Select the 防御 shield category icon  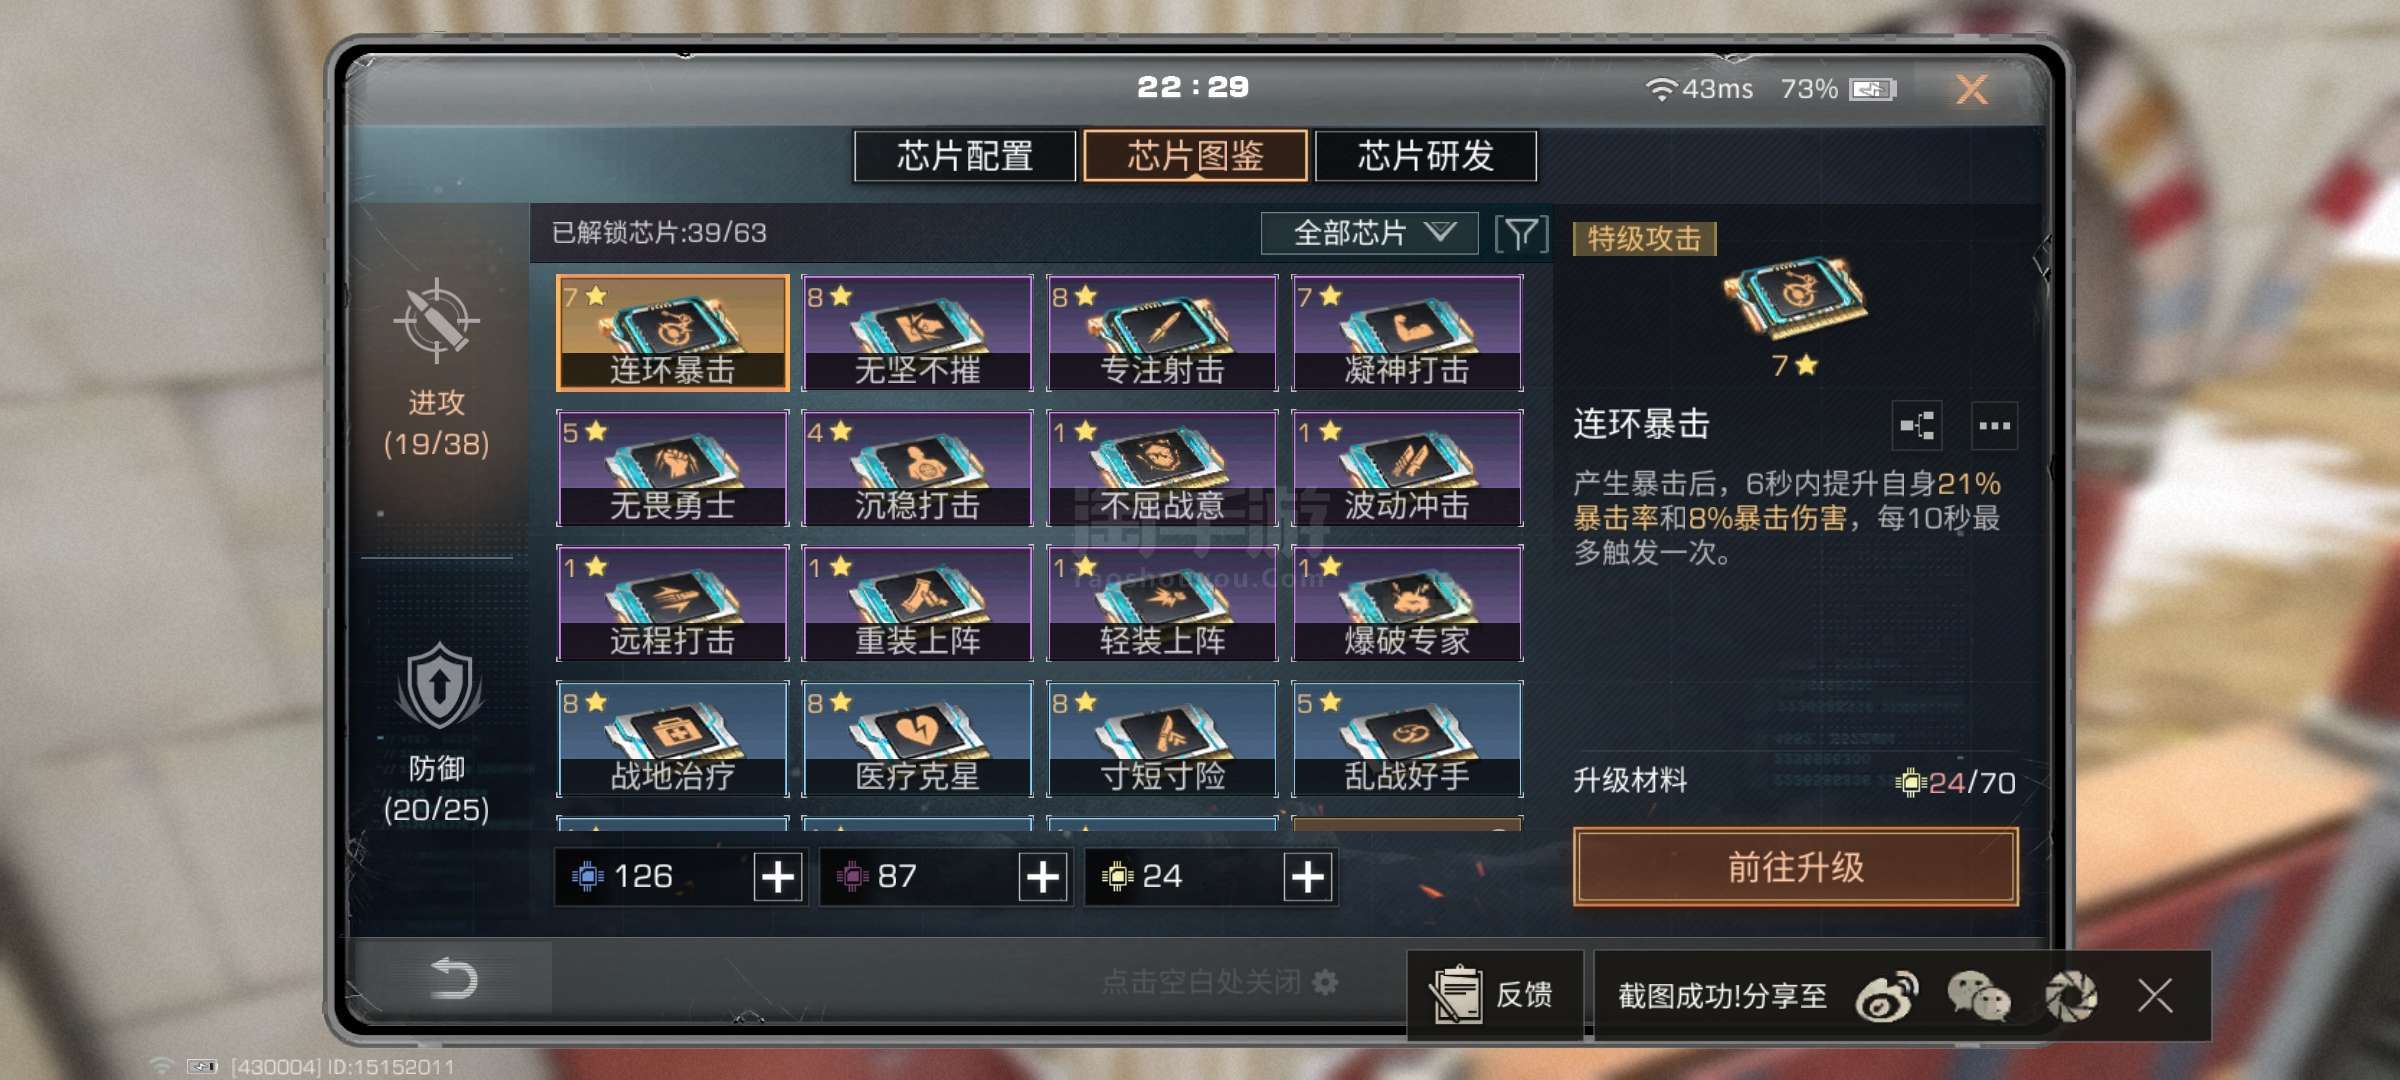pyautogui.click(x=438, y=686)
